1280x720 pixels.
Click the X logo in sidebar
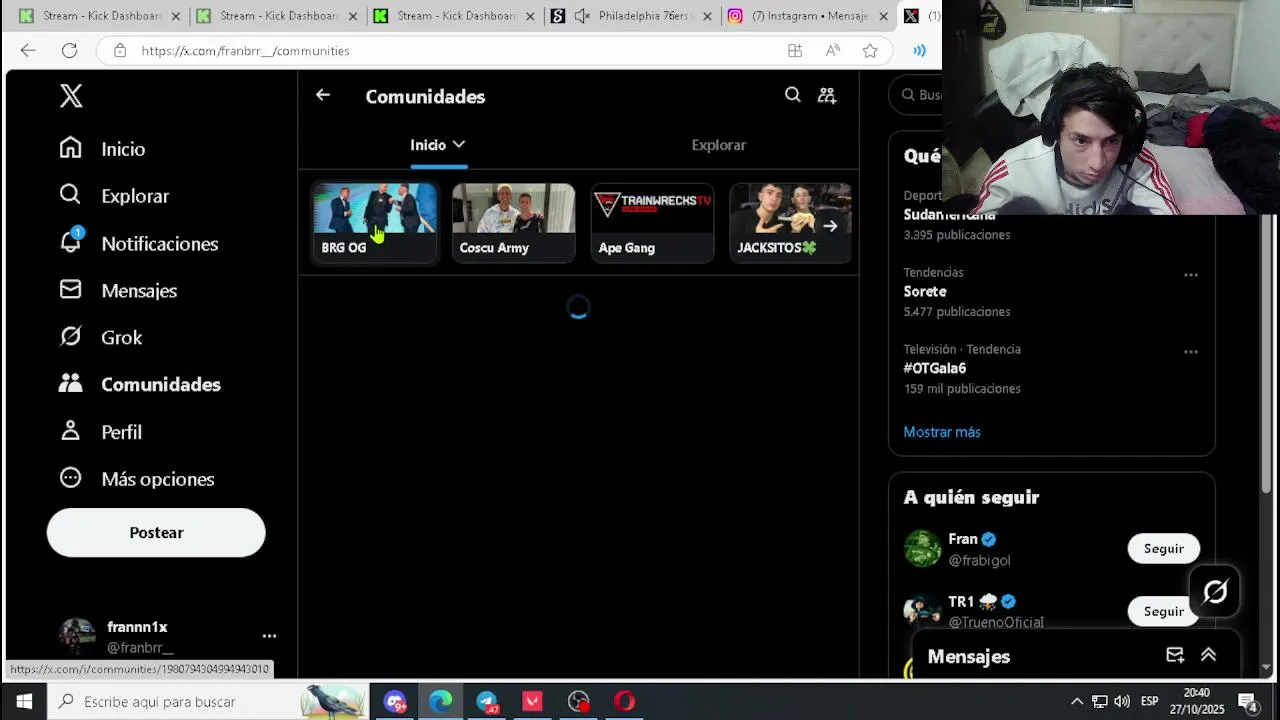click(x=70, y=96)
